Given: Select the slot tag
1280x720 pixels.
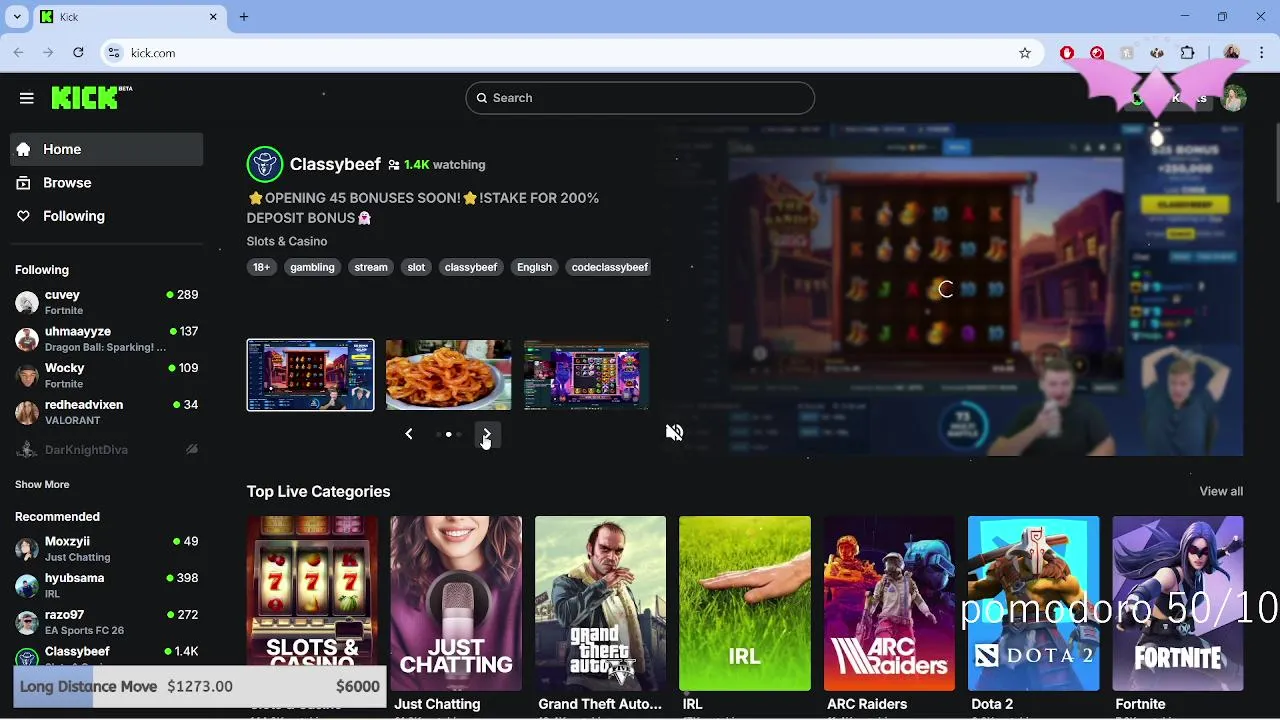Looking at the screenshot, I should point(416,267).
